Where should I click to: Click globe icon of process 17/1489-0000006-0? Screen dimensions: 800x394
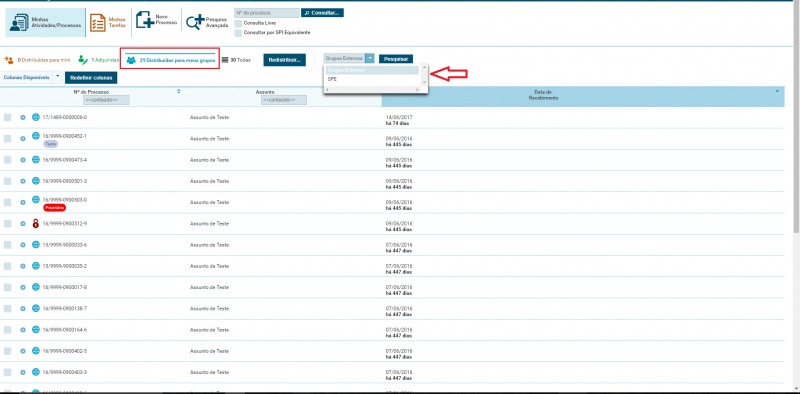(36, 117)
